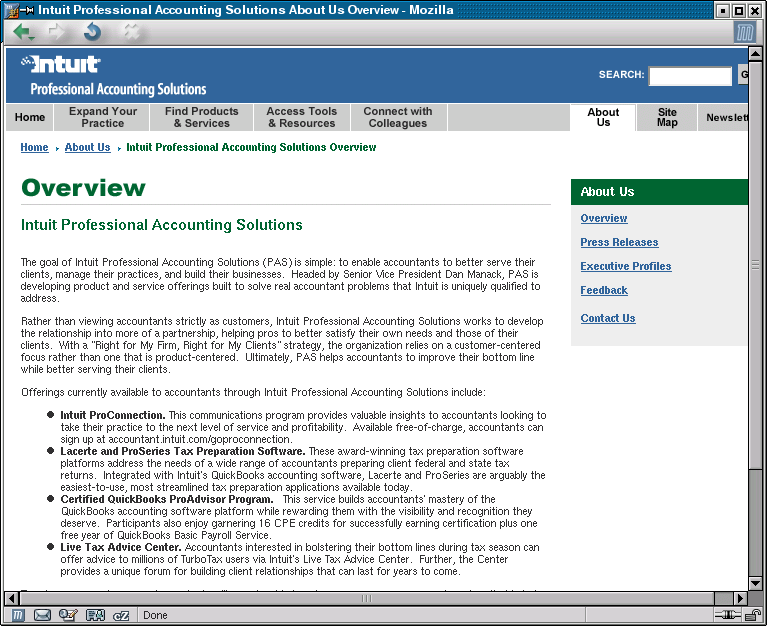Click the About Us breadcrumb link
Screen dimensions: 767x626
tap(88, 147)
